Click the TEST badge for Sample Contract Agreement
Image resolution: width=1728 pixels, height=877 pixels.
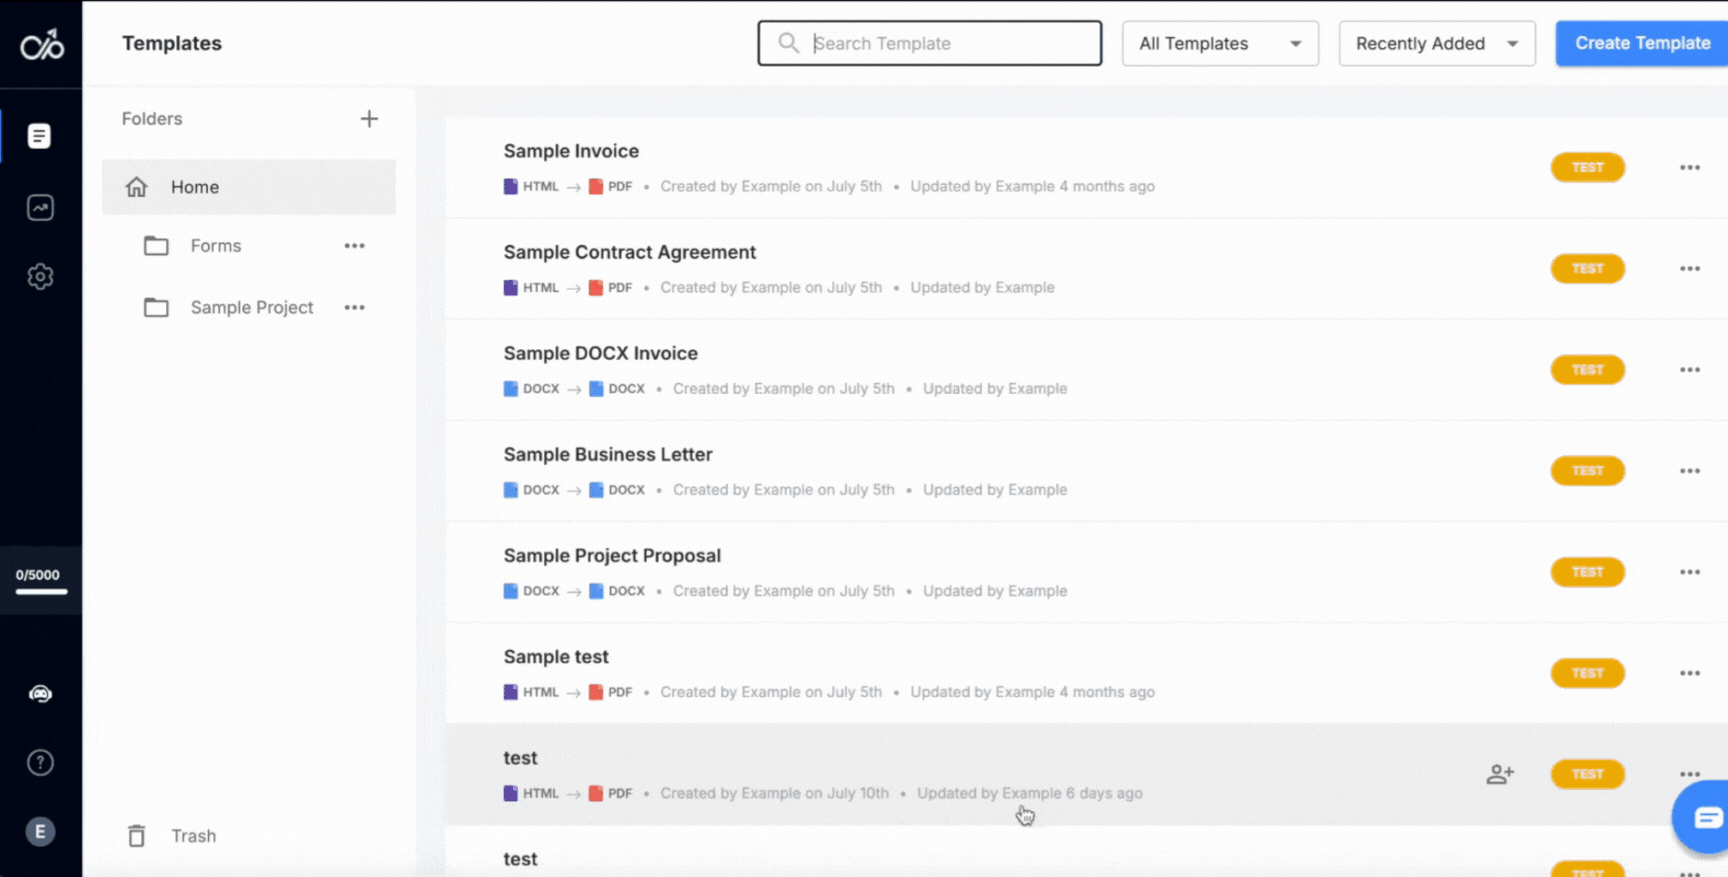[x=1587, y=269]
